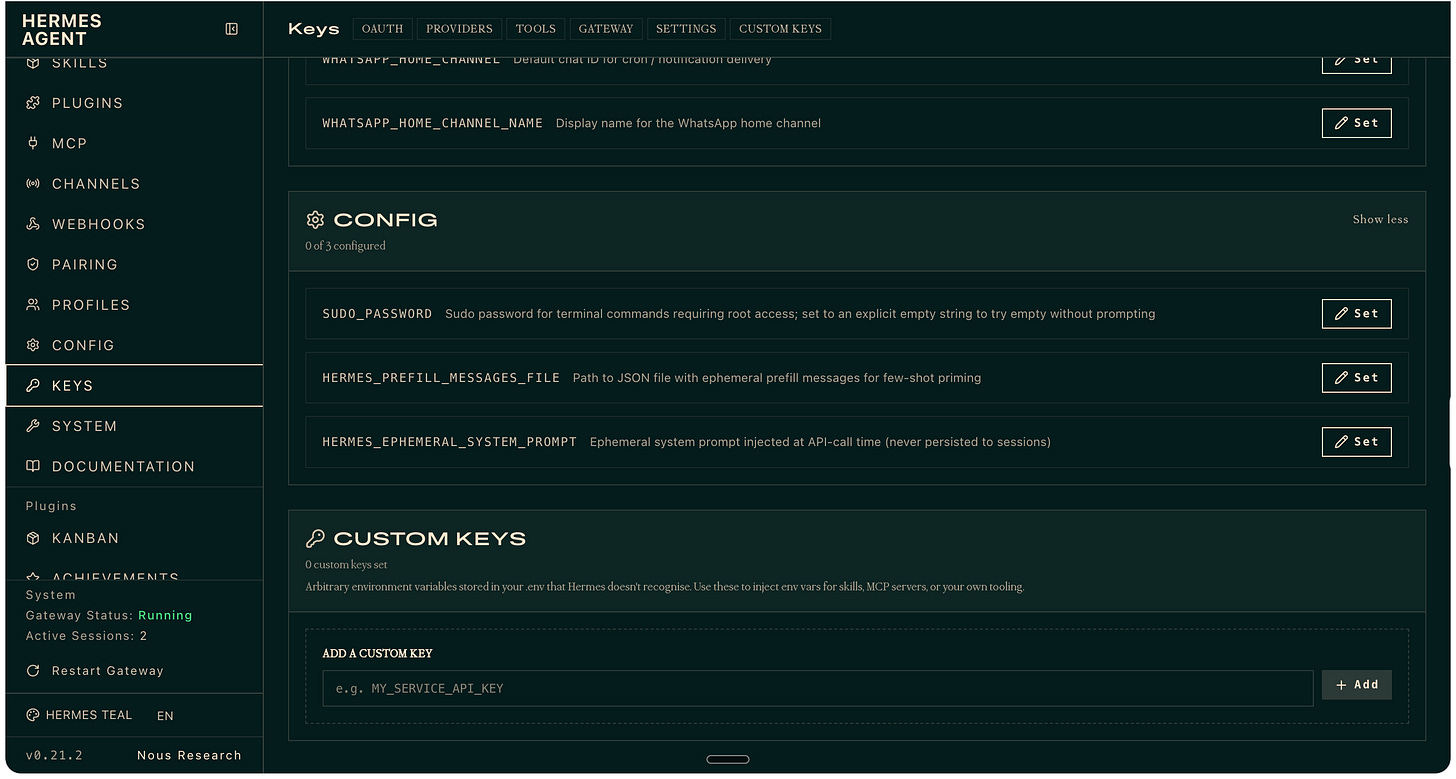Open the MCP section
The width and height of the screenshot is (1456, 779).
[x=134, y=143]
